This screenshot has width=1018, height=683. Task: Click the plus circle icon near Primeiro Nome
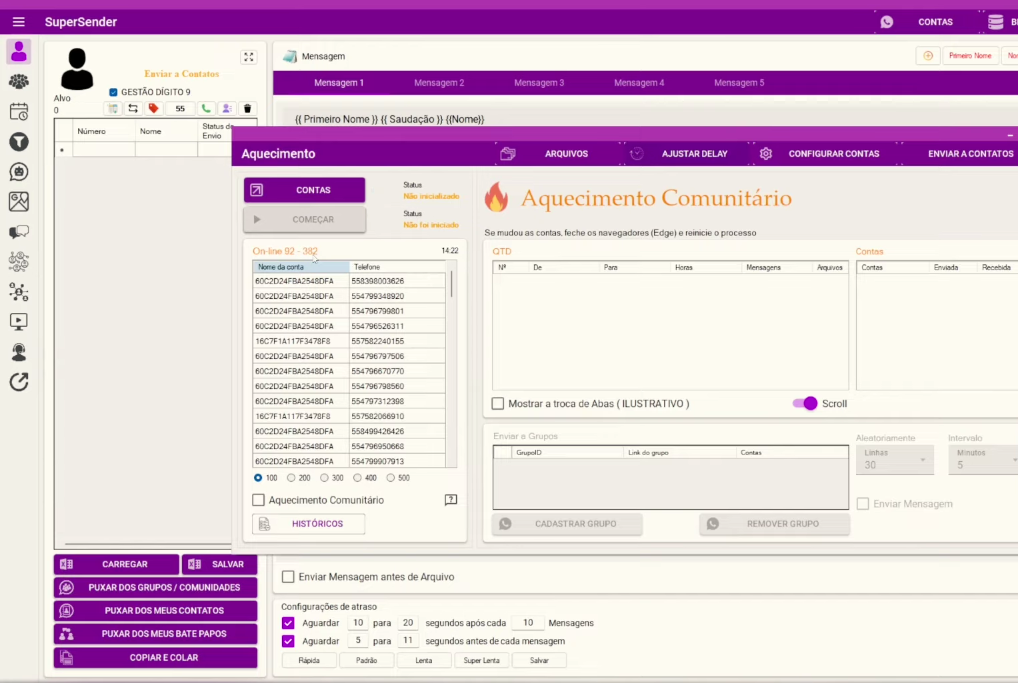(x=928, y=56)
